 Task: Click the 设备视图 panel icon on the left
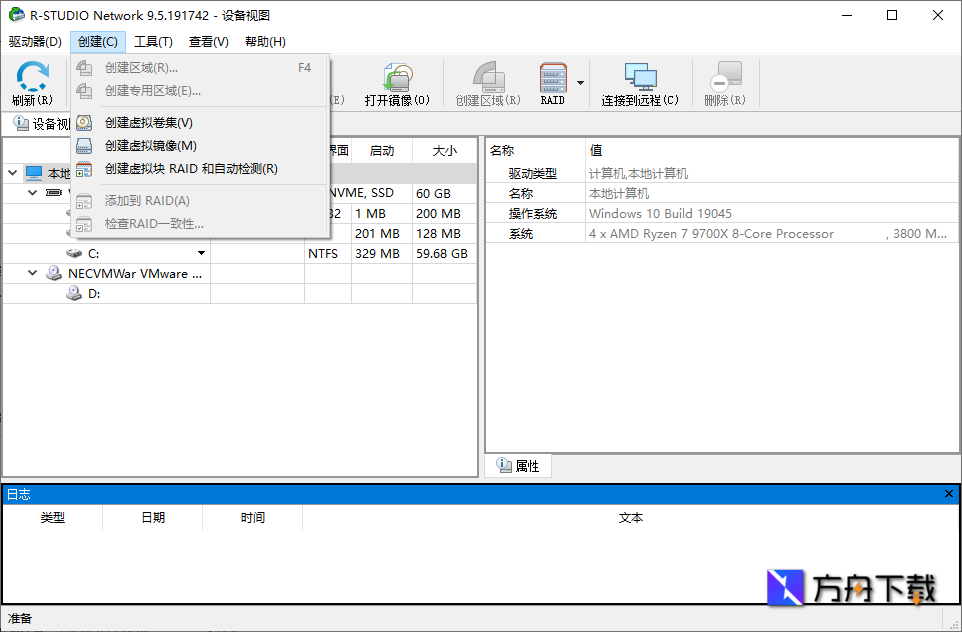[22, 124]
